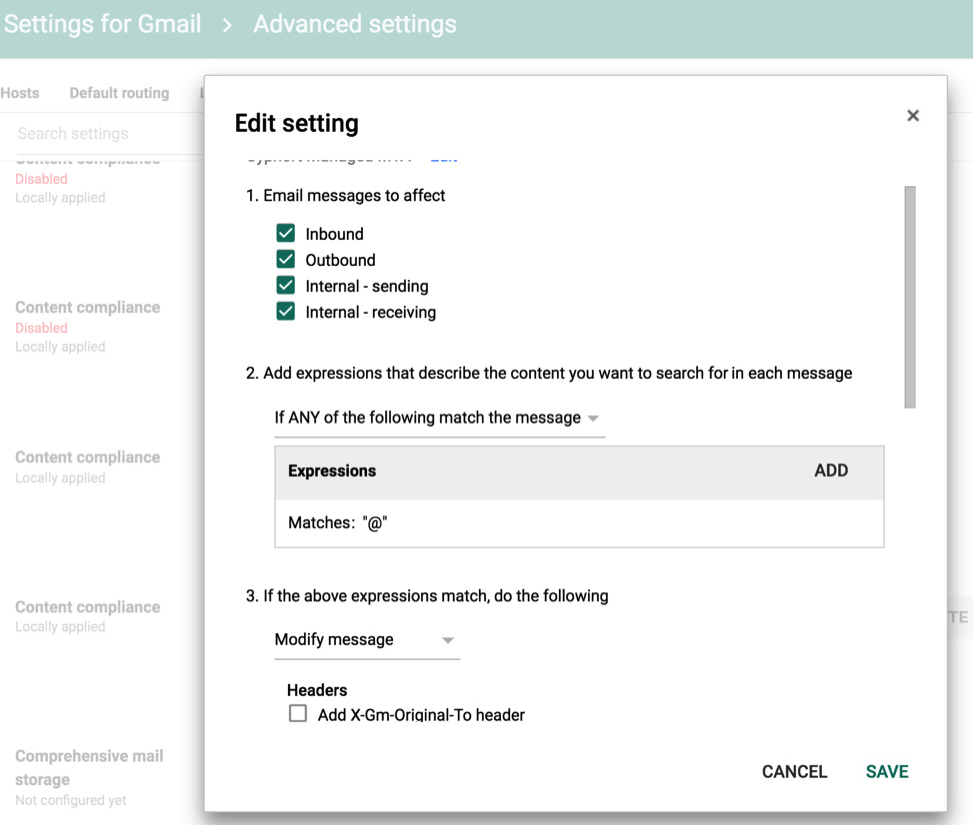Close the Edit setting dialog
This screenshot has width=973, height=826.
(x=912, y=116)
